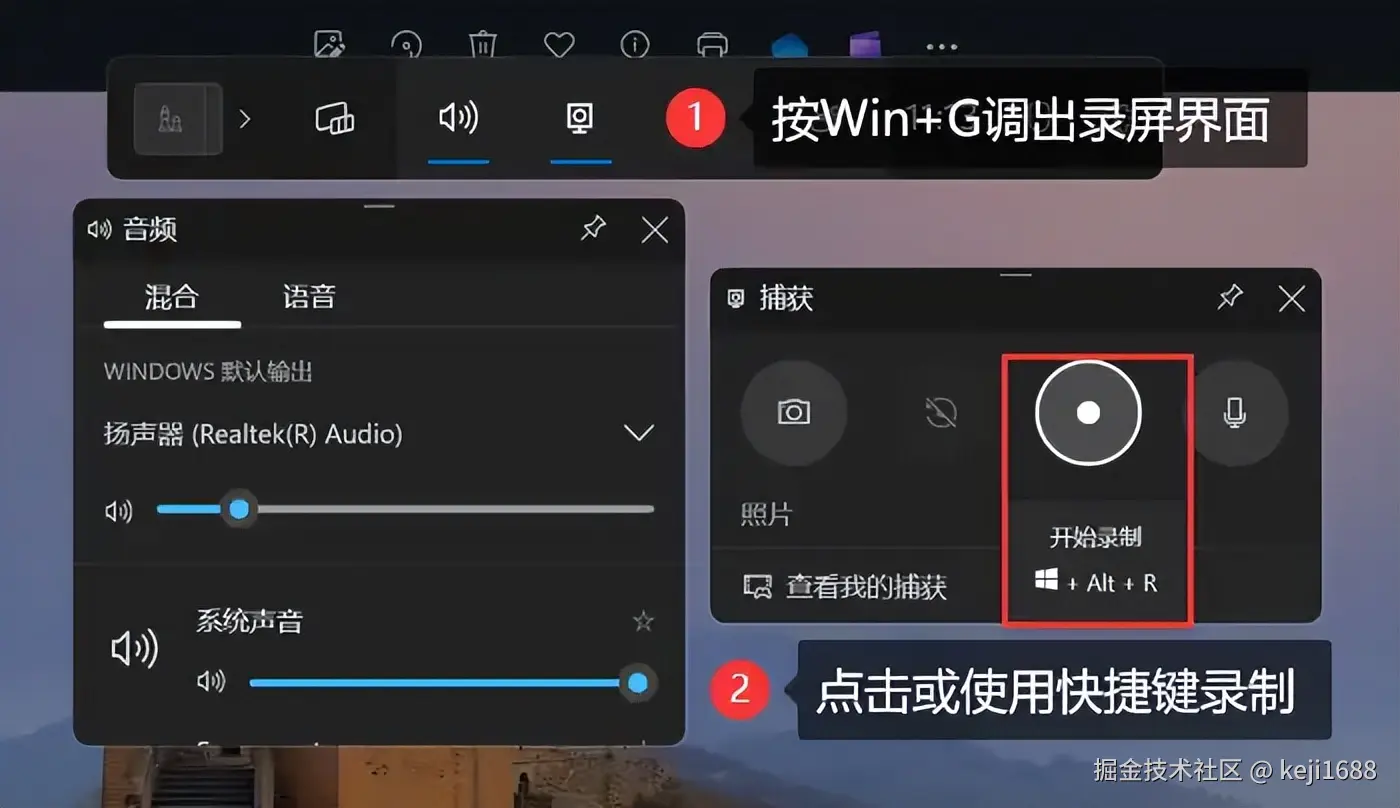This screenshot has width=1400, height=808.
Task: Click the 音频 panel title text
Action: [x=150, y=229]
